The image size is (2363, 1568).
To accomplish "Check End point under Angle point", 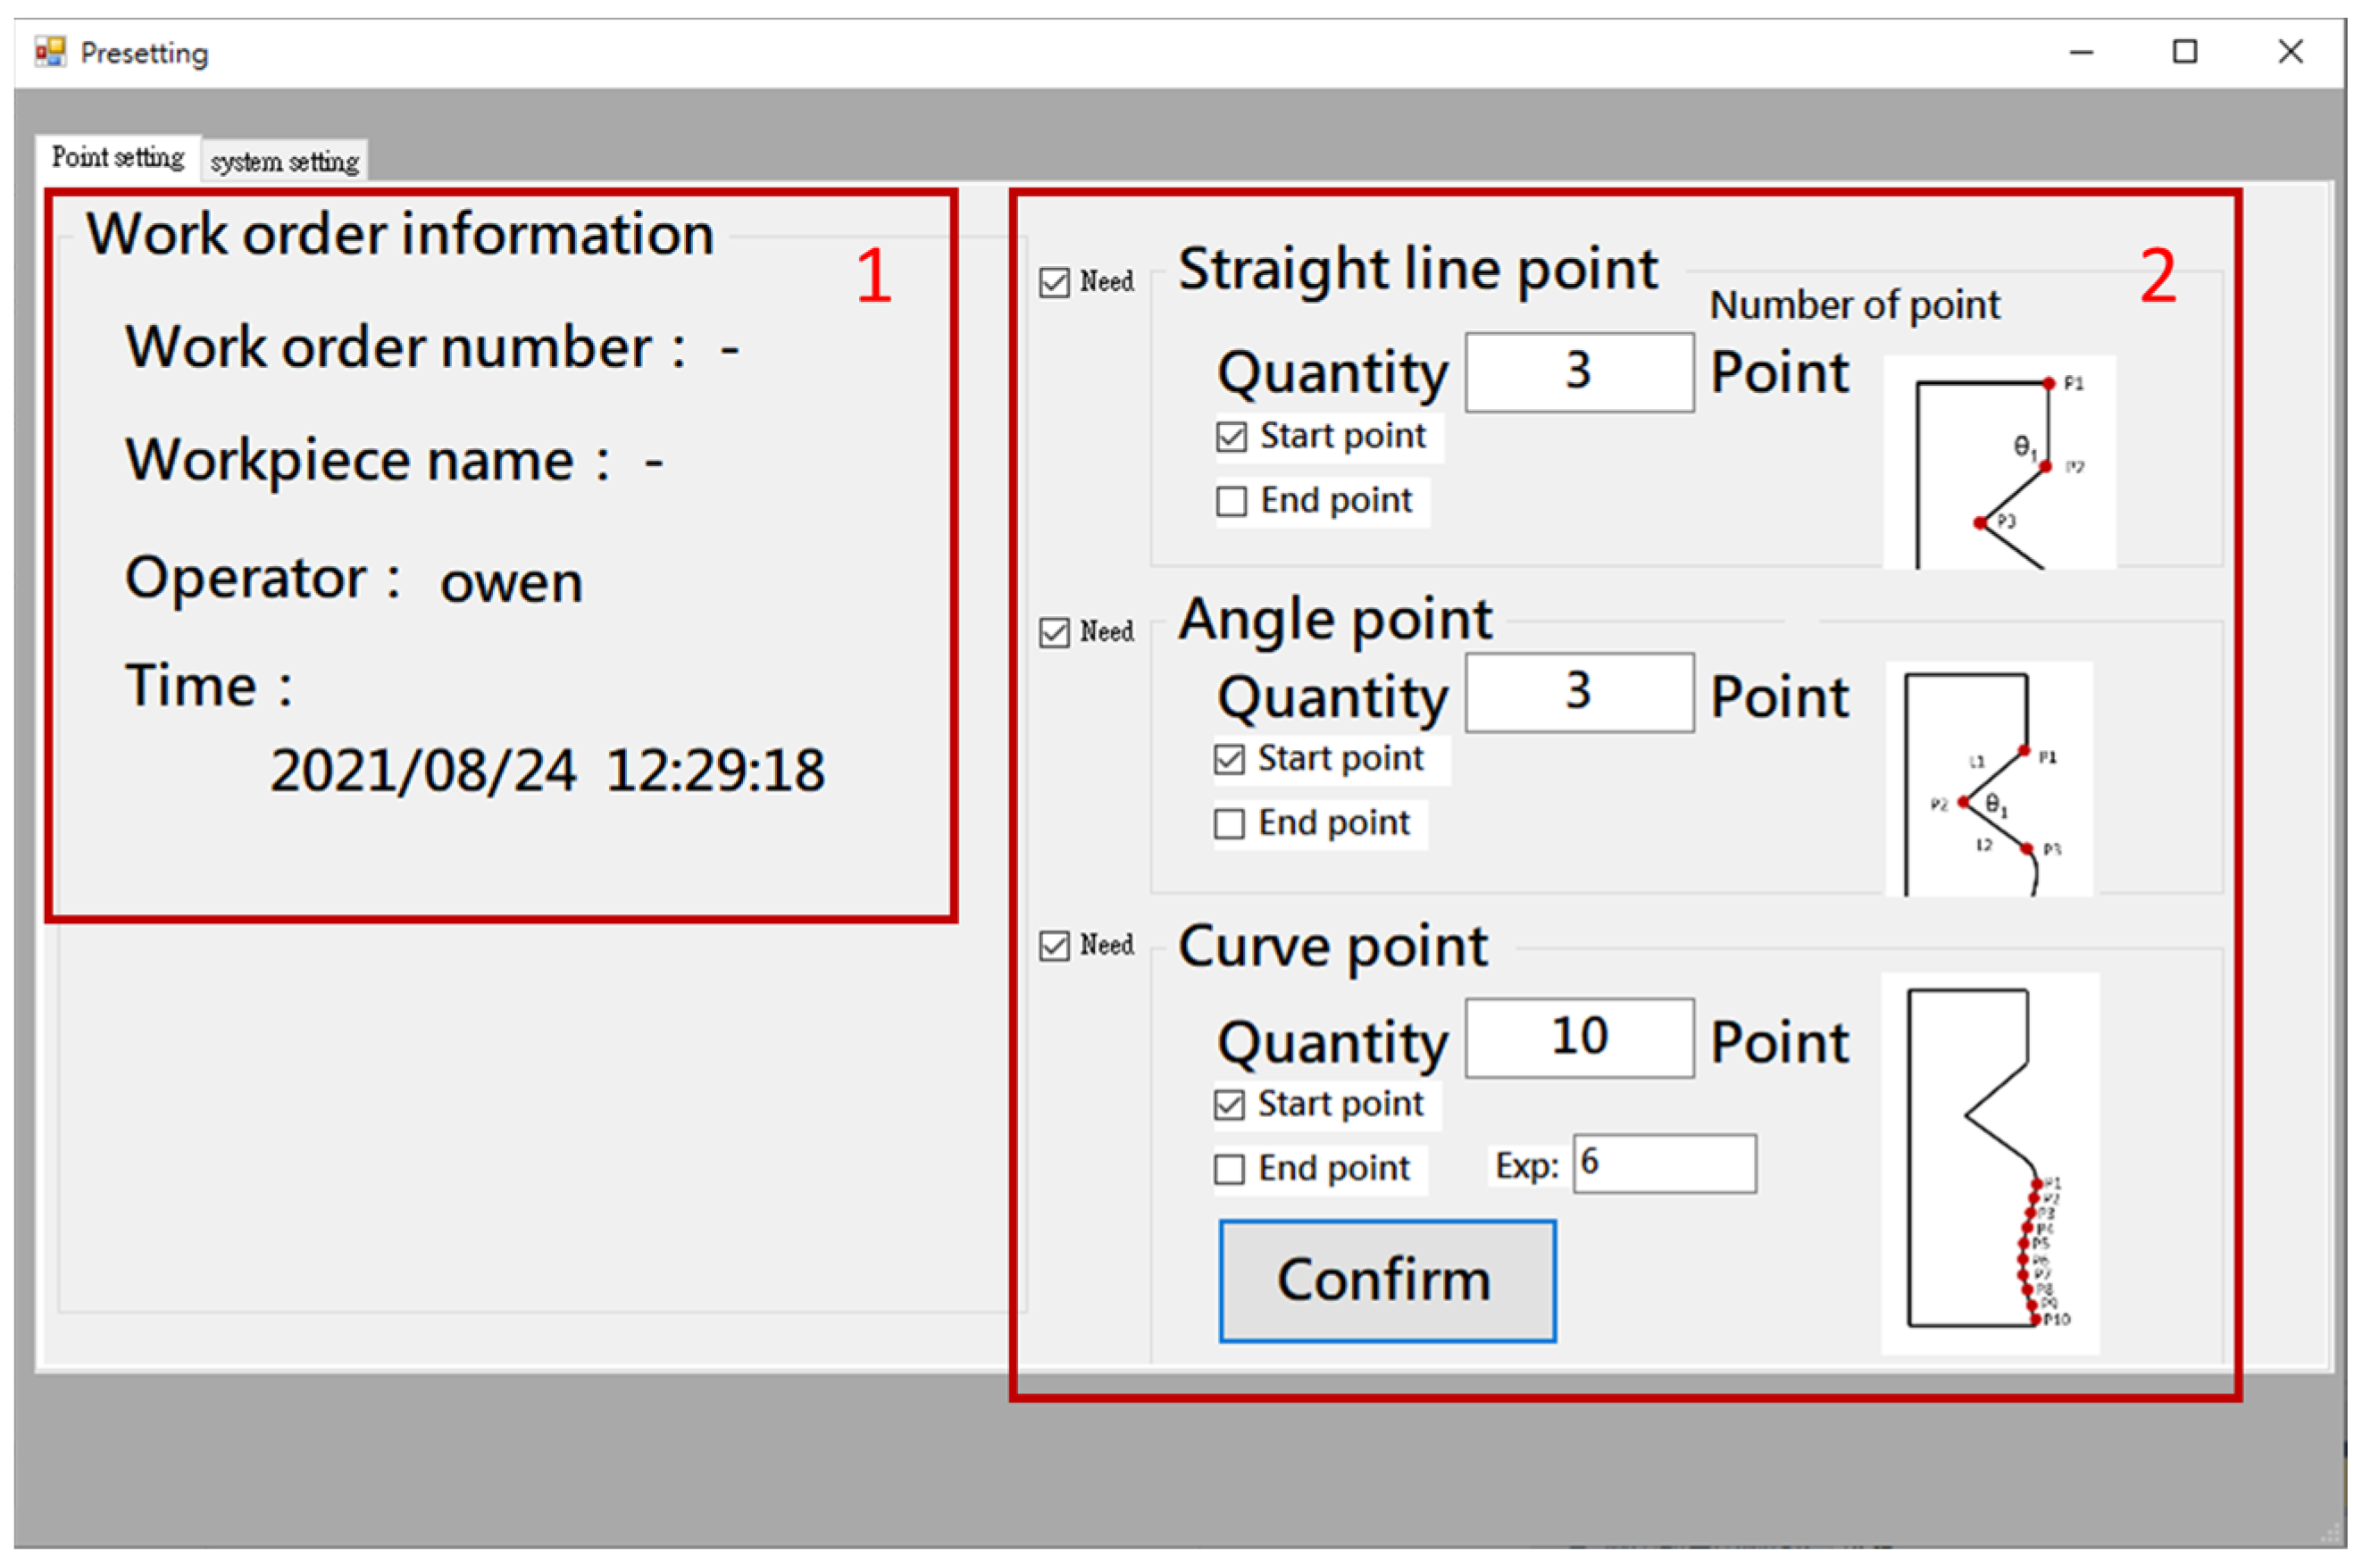I will point(1229,824).
